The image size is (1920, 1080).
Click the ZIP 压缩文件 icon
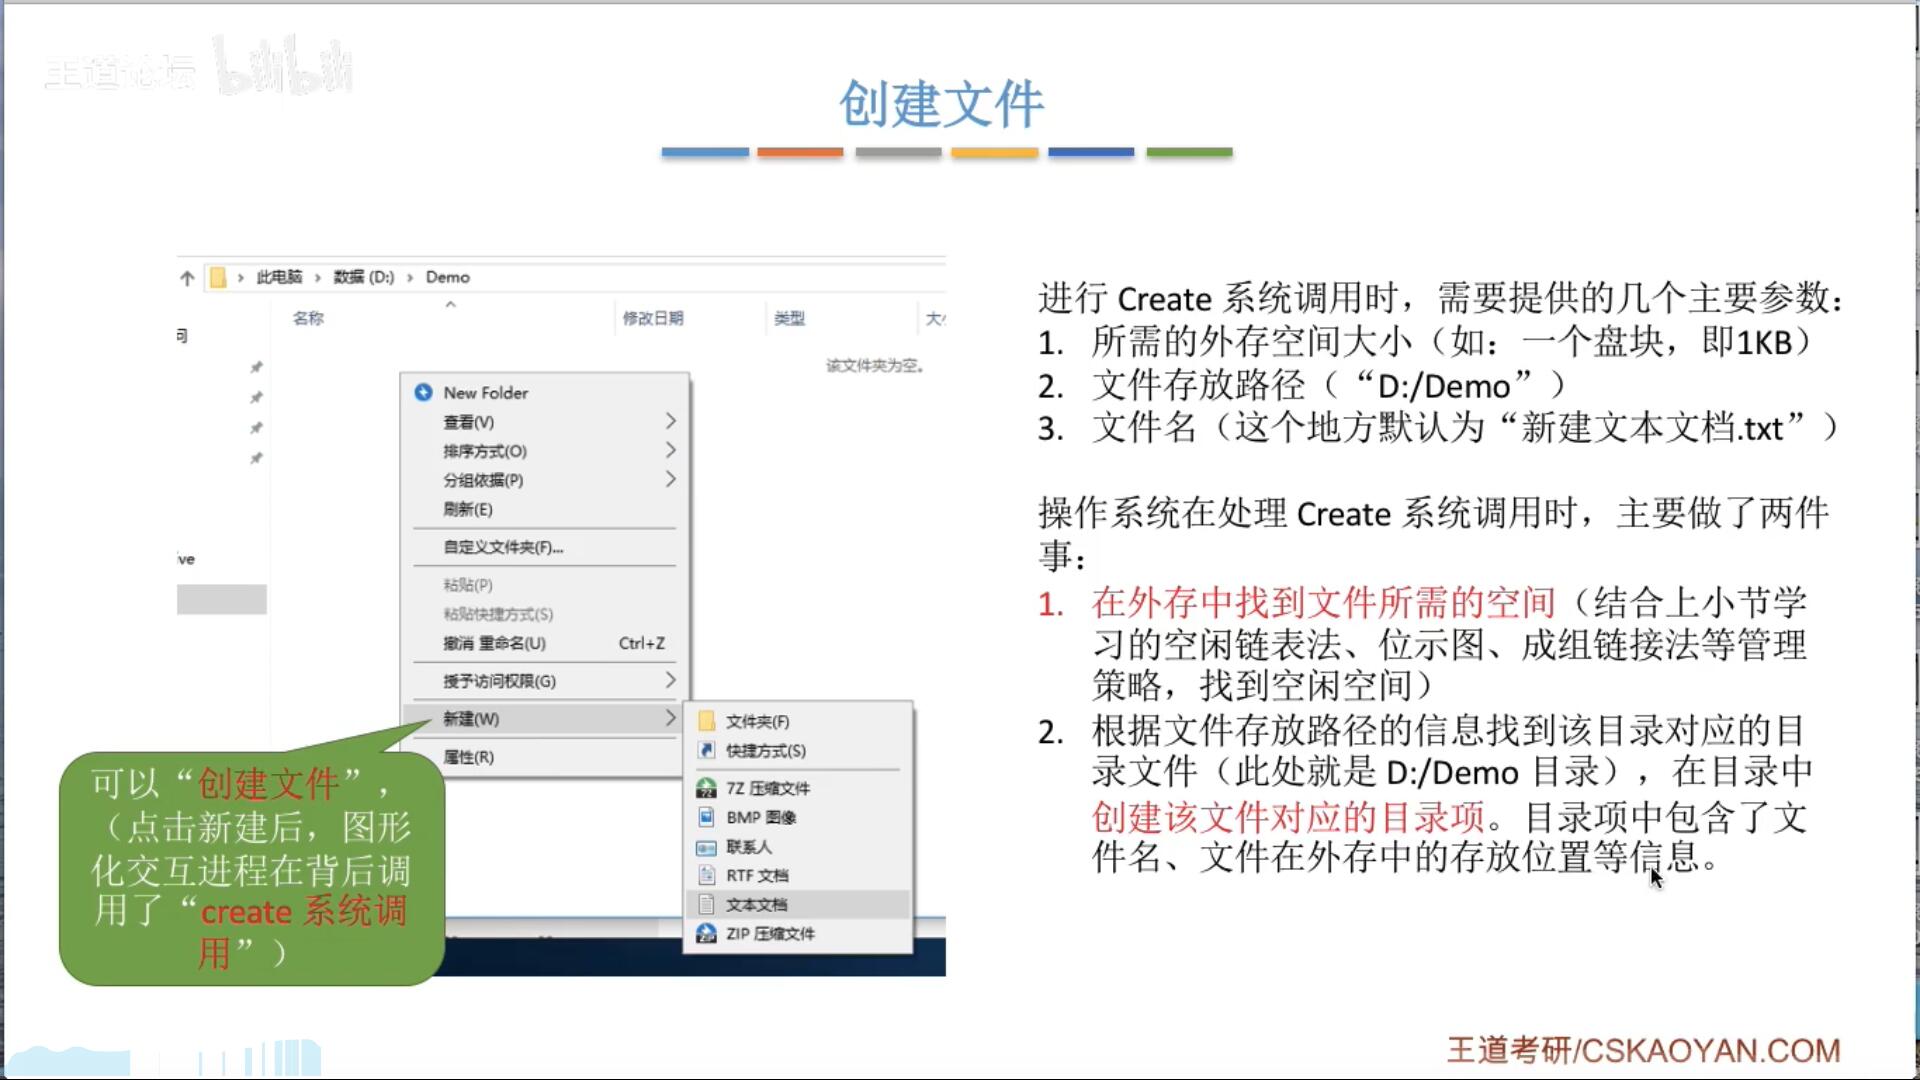coord(706,933)
